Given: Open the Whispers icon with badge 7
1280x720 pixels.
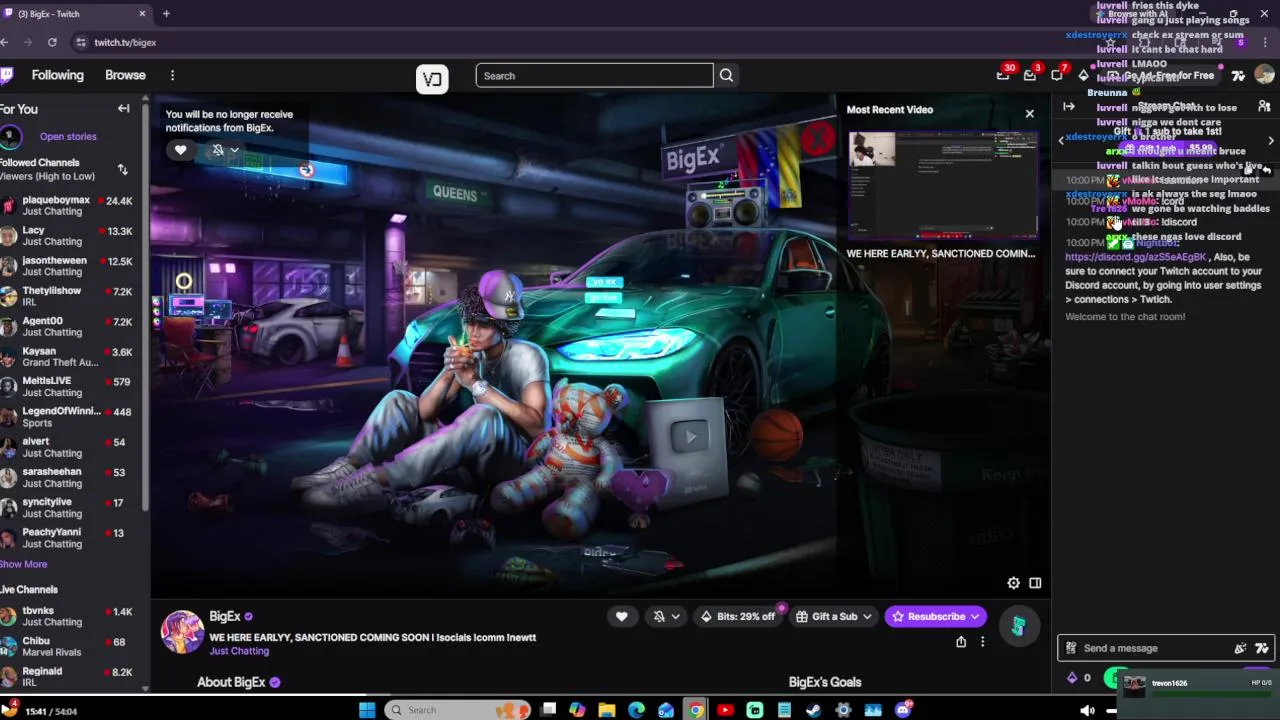Looking at the screenshot, I should tap(1057, 75).
